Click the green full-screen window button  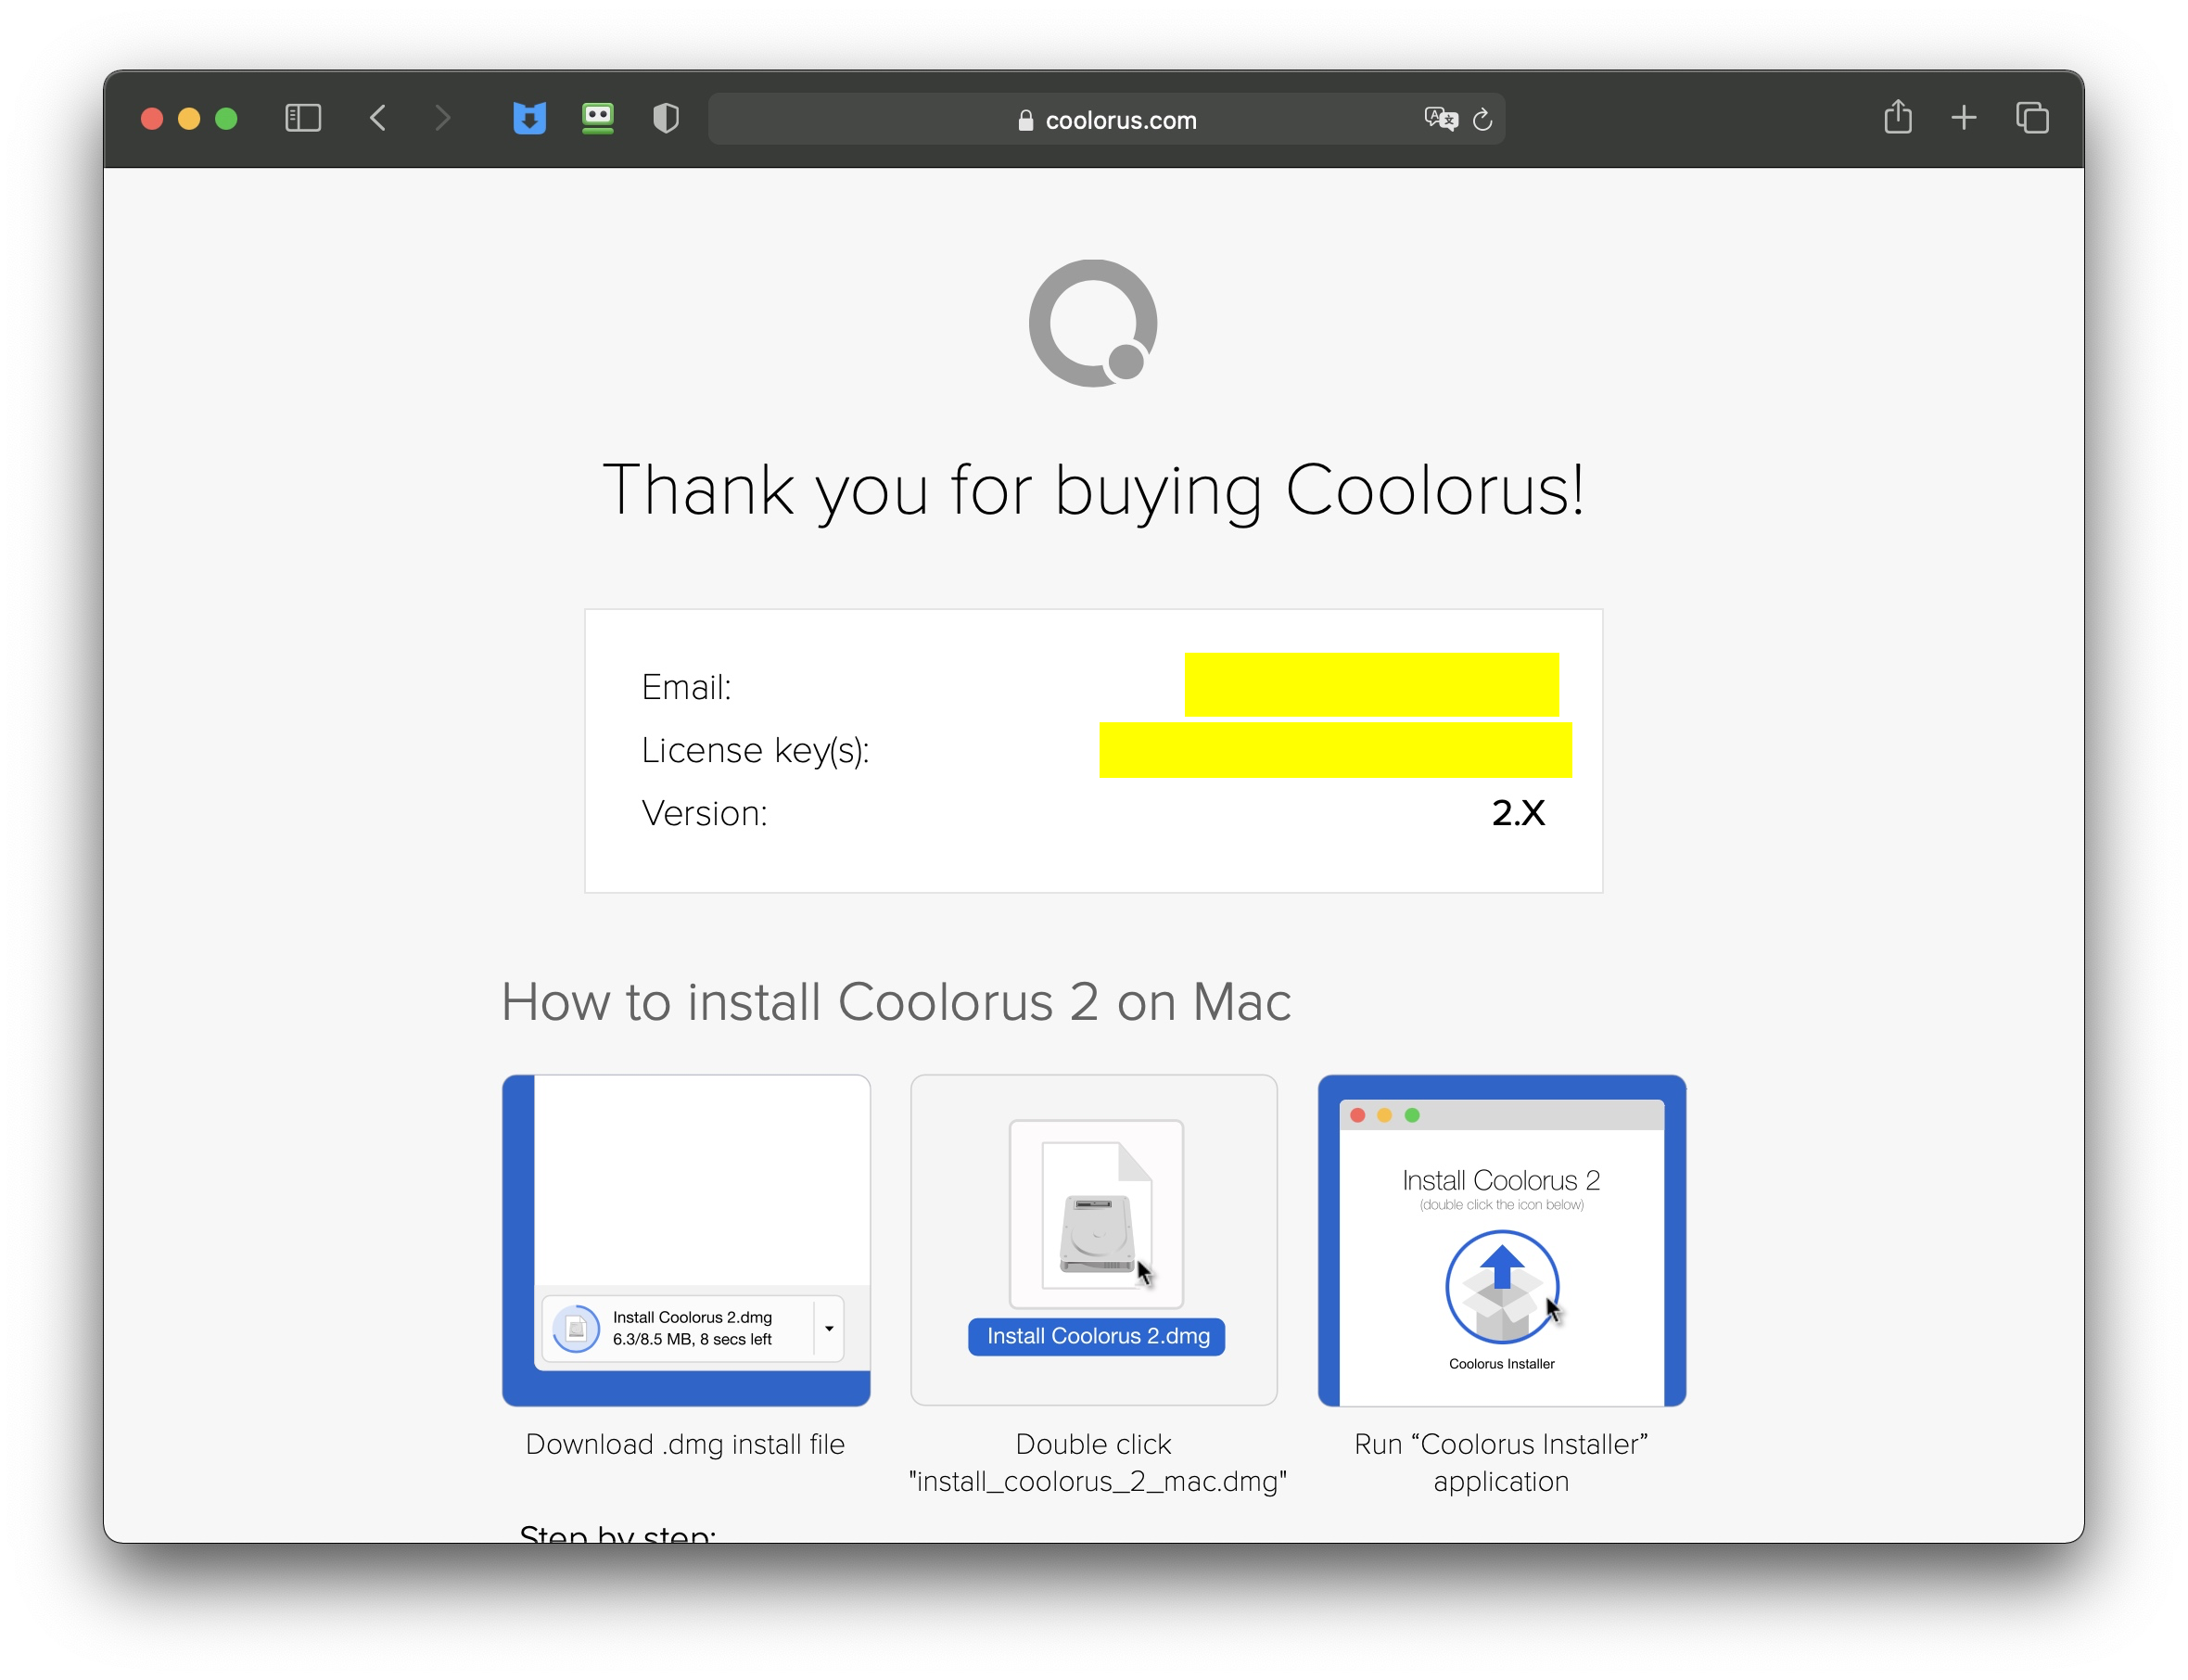coord(226,119)
